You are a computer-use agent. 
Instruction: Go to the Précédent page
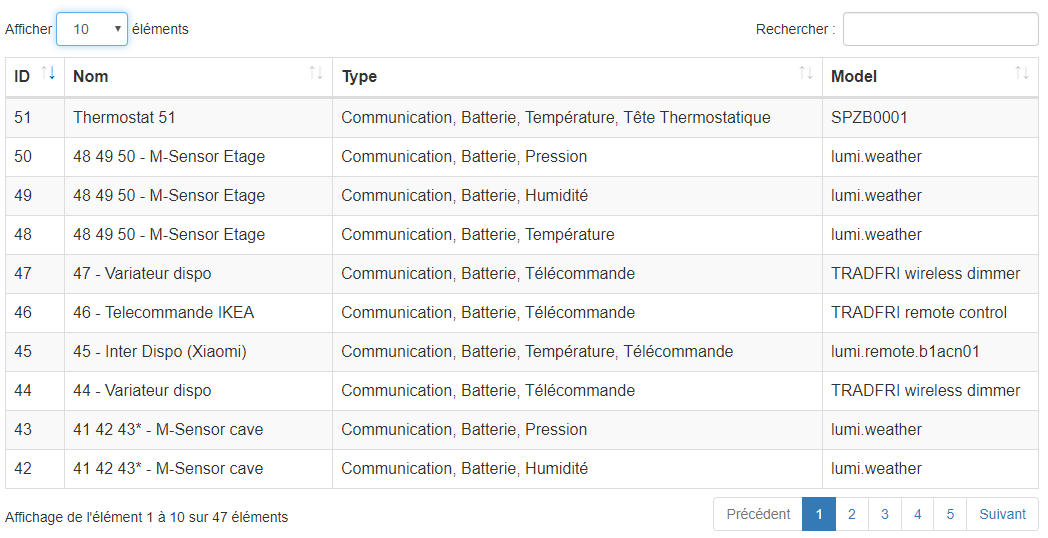[758, 514]
